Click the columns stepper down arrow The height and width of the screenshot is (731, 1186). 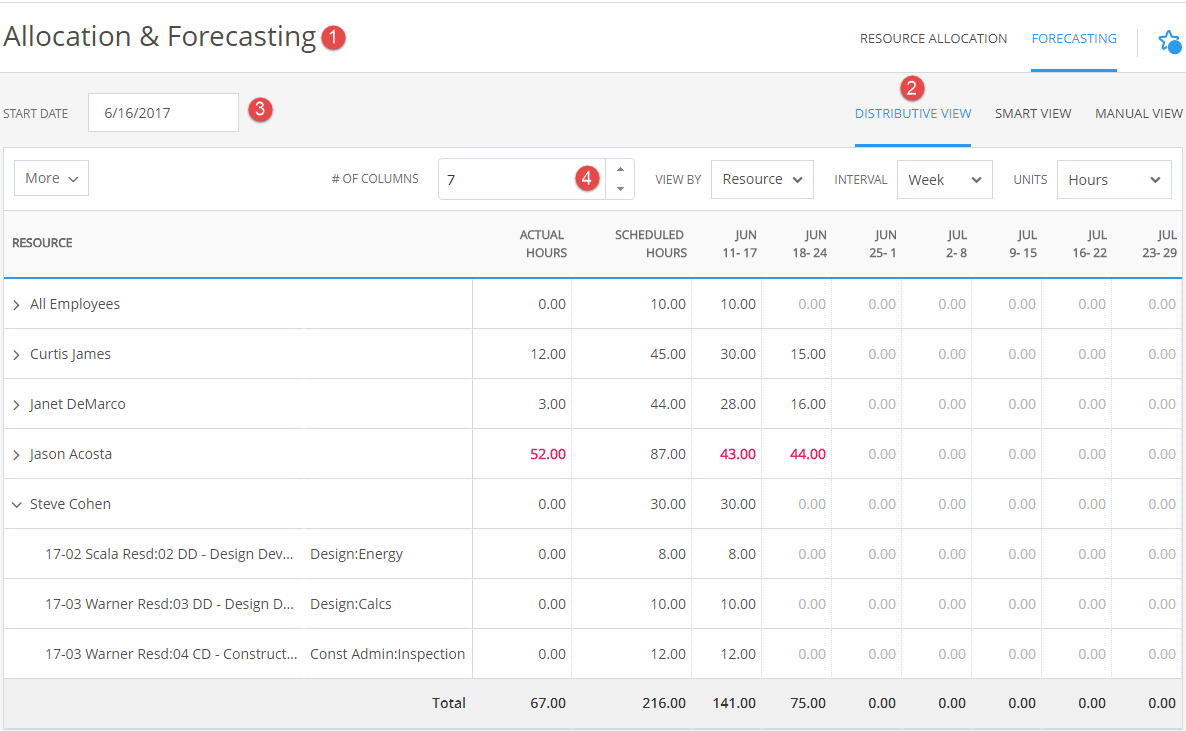(x=619, y=187)
